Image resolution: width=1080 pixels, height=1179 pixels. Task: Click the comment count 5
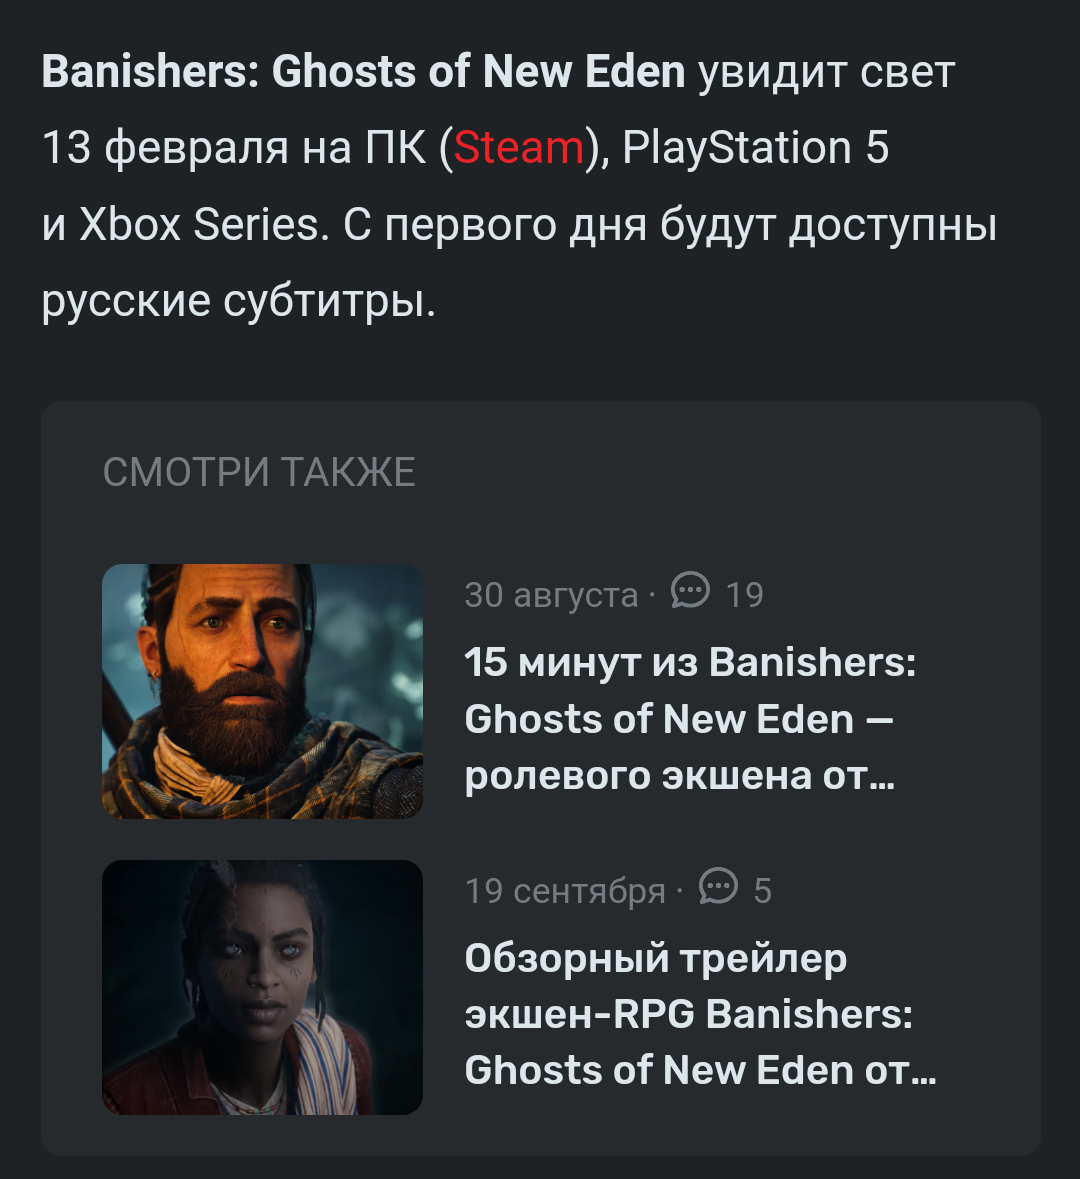pos(763,891)
